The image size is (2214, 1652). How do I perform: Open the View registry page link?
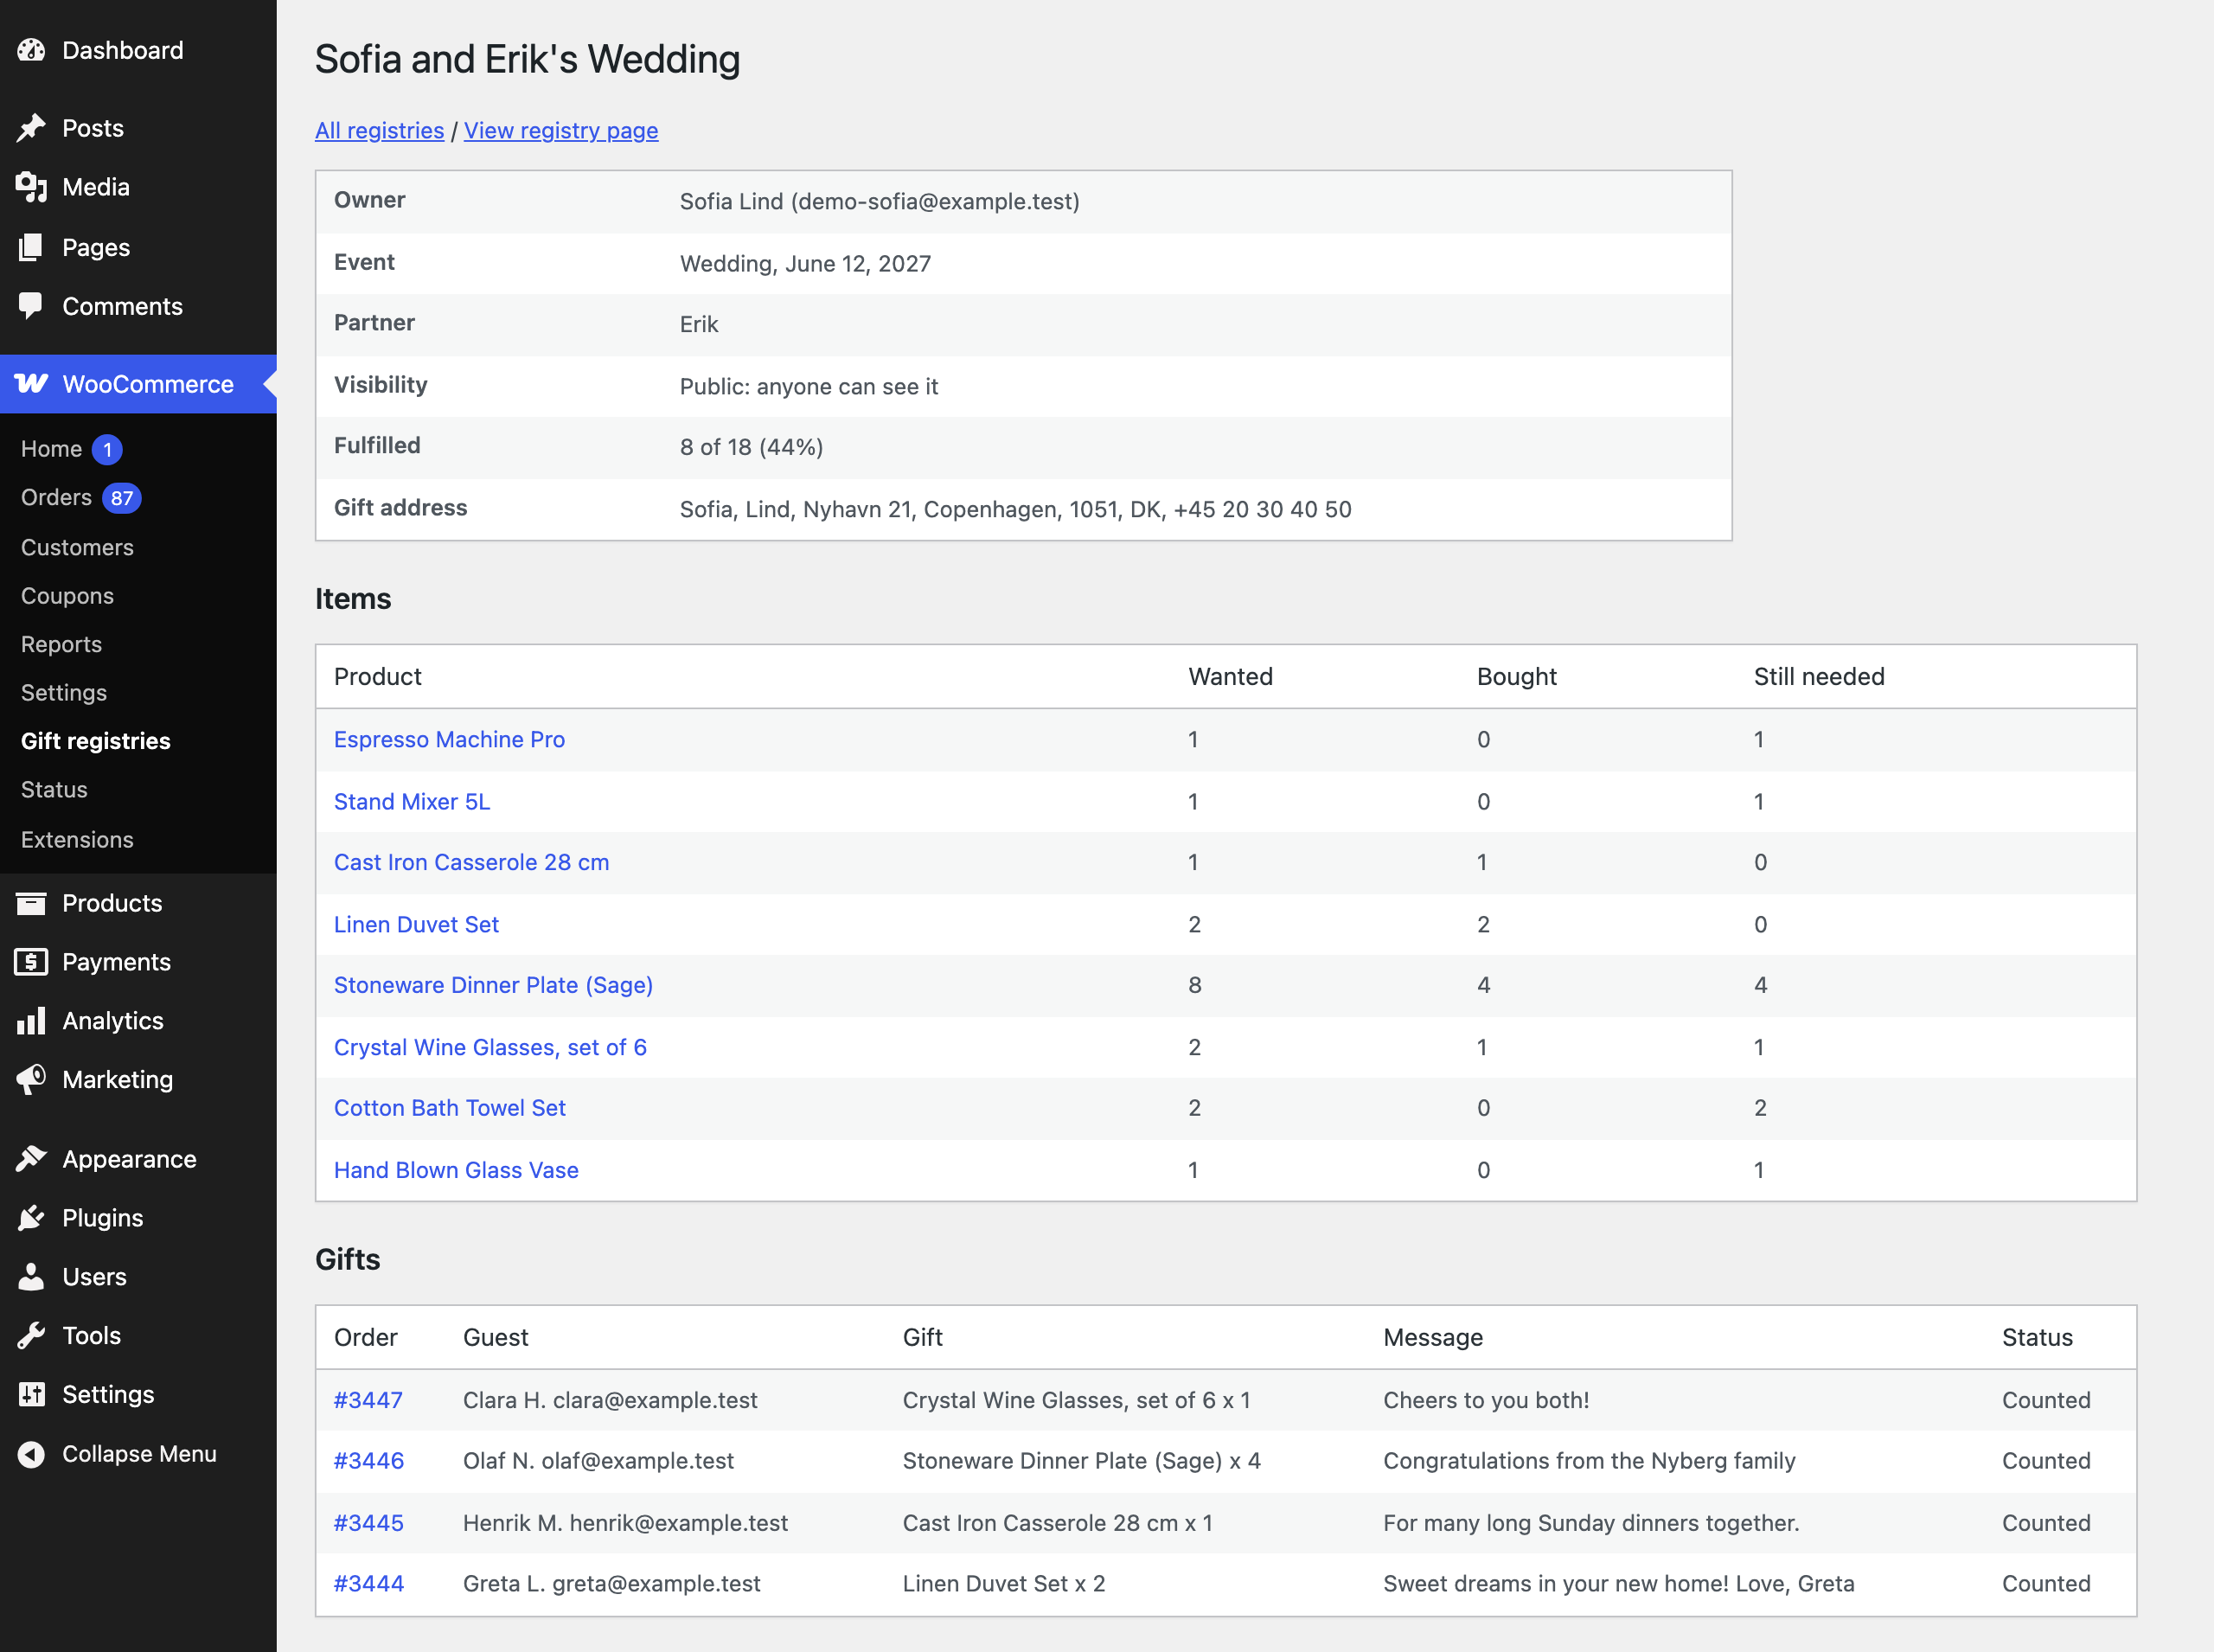(561, 131)
